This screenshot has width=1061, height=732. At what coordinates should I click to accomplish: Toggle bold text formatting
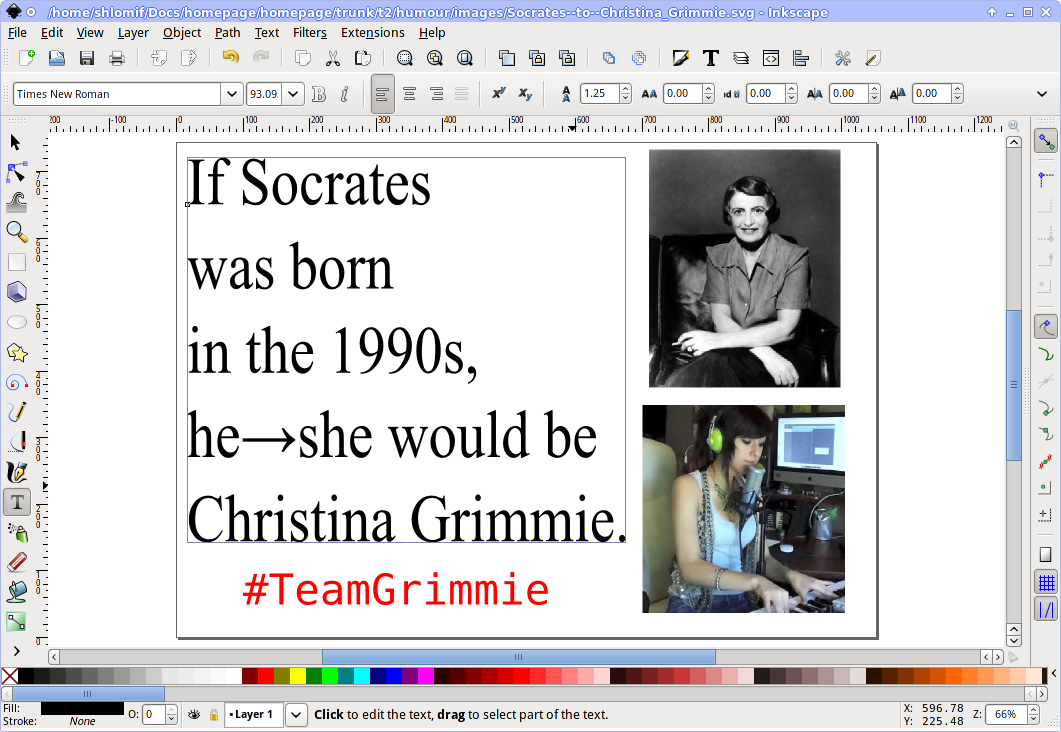tap(319, 94)
